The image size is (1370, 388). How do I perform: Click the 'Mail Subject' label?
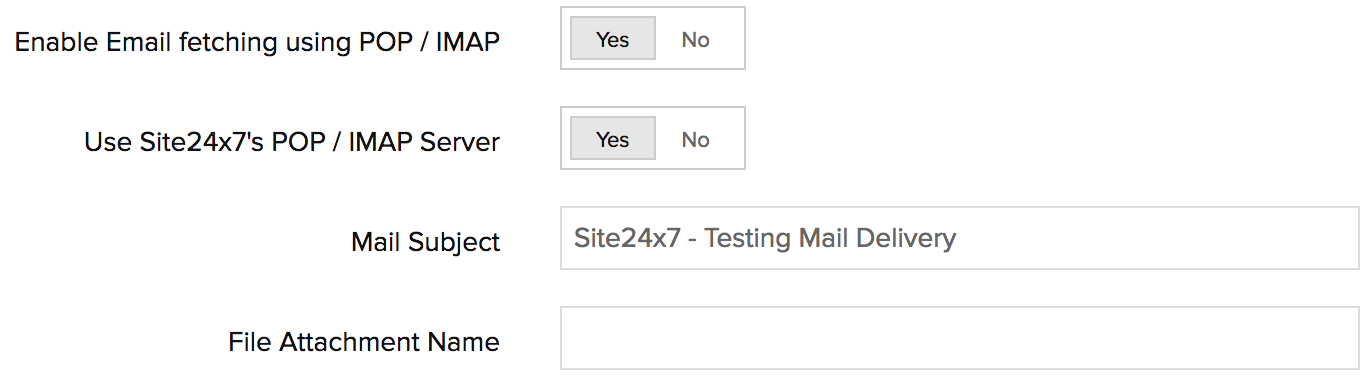point(426,242)
